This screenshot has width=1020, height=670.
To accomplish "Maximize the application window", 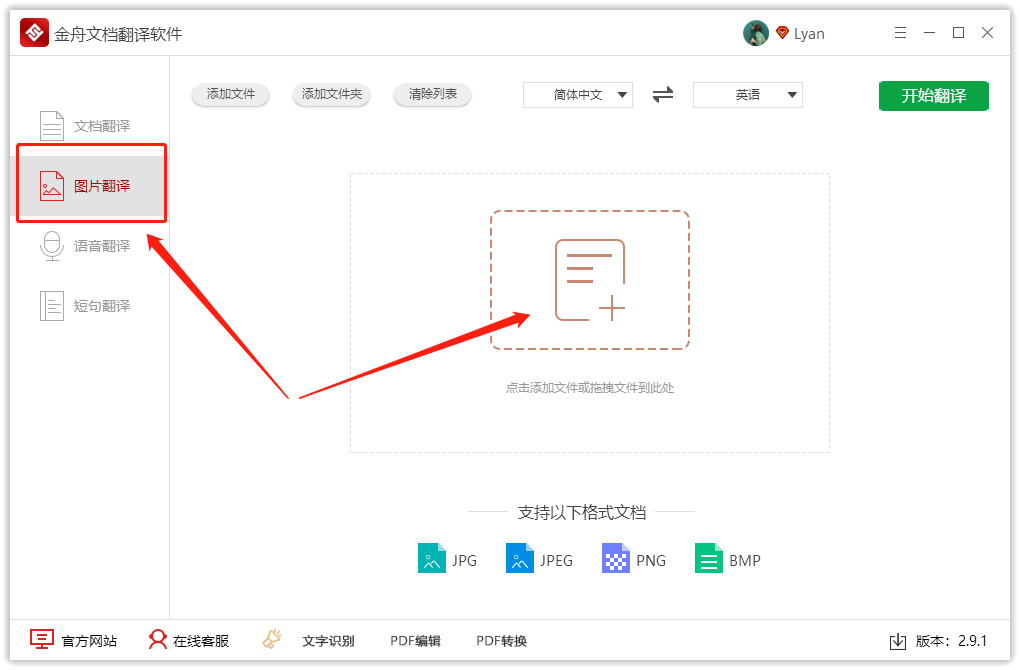I will click(958, 33).
